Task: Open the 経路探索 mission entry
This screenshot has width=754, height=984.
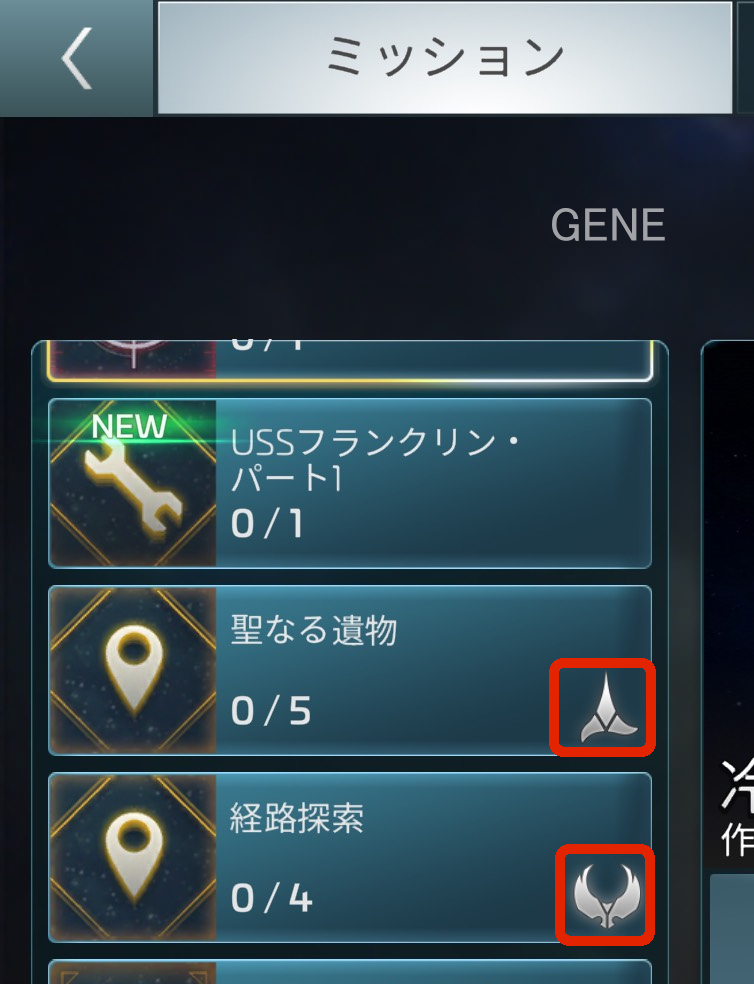Action: [x=350, y=858]
